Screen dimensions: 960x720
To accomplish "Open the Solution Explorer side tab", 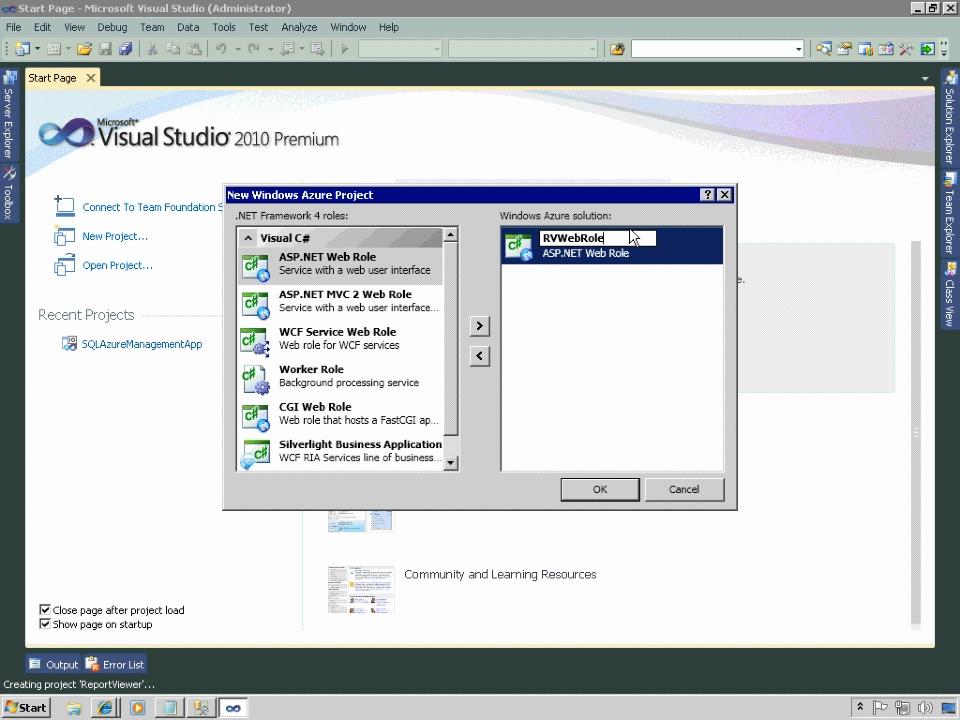I will [x=950, y=118].
